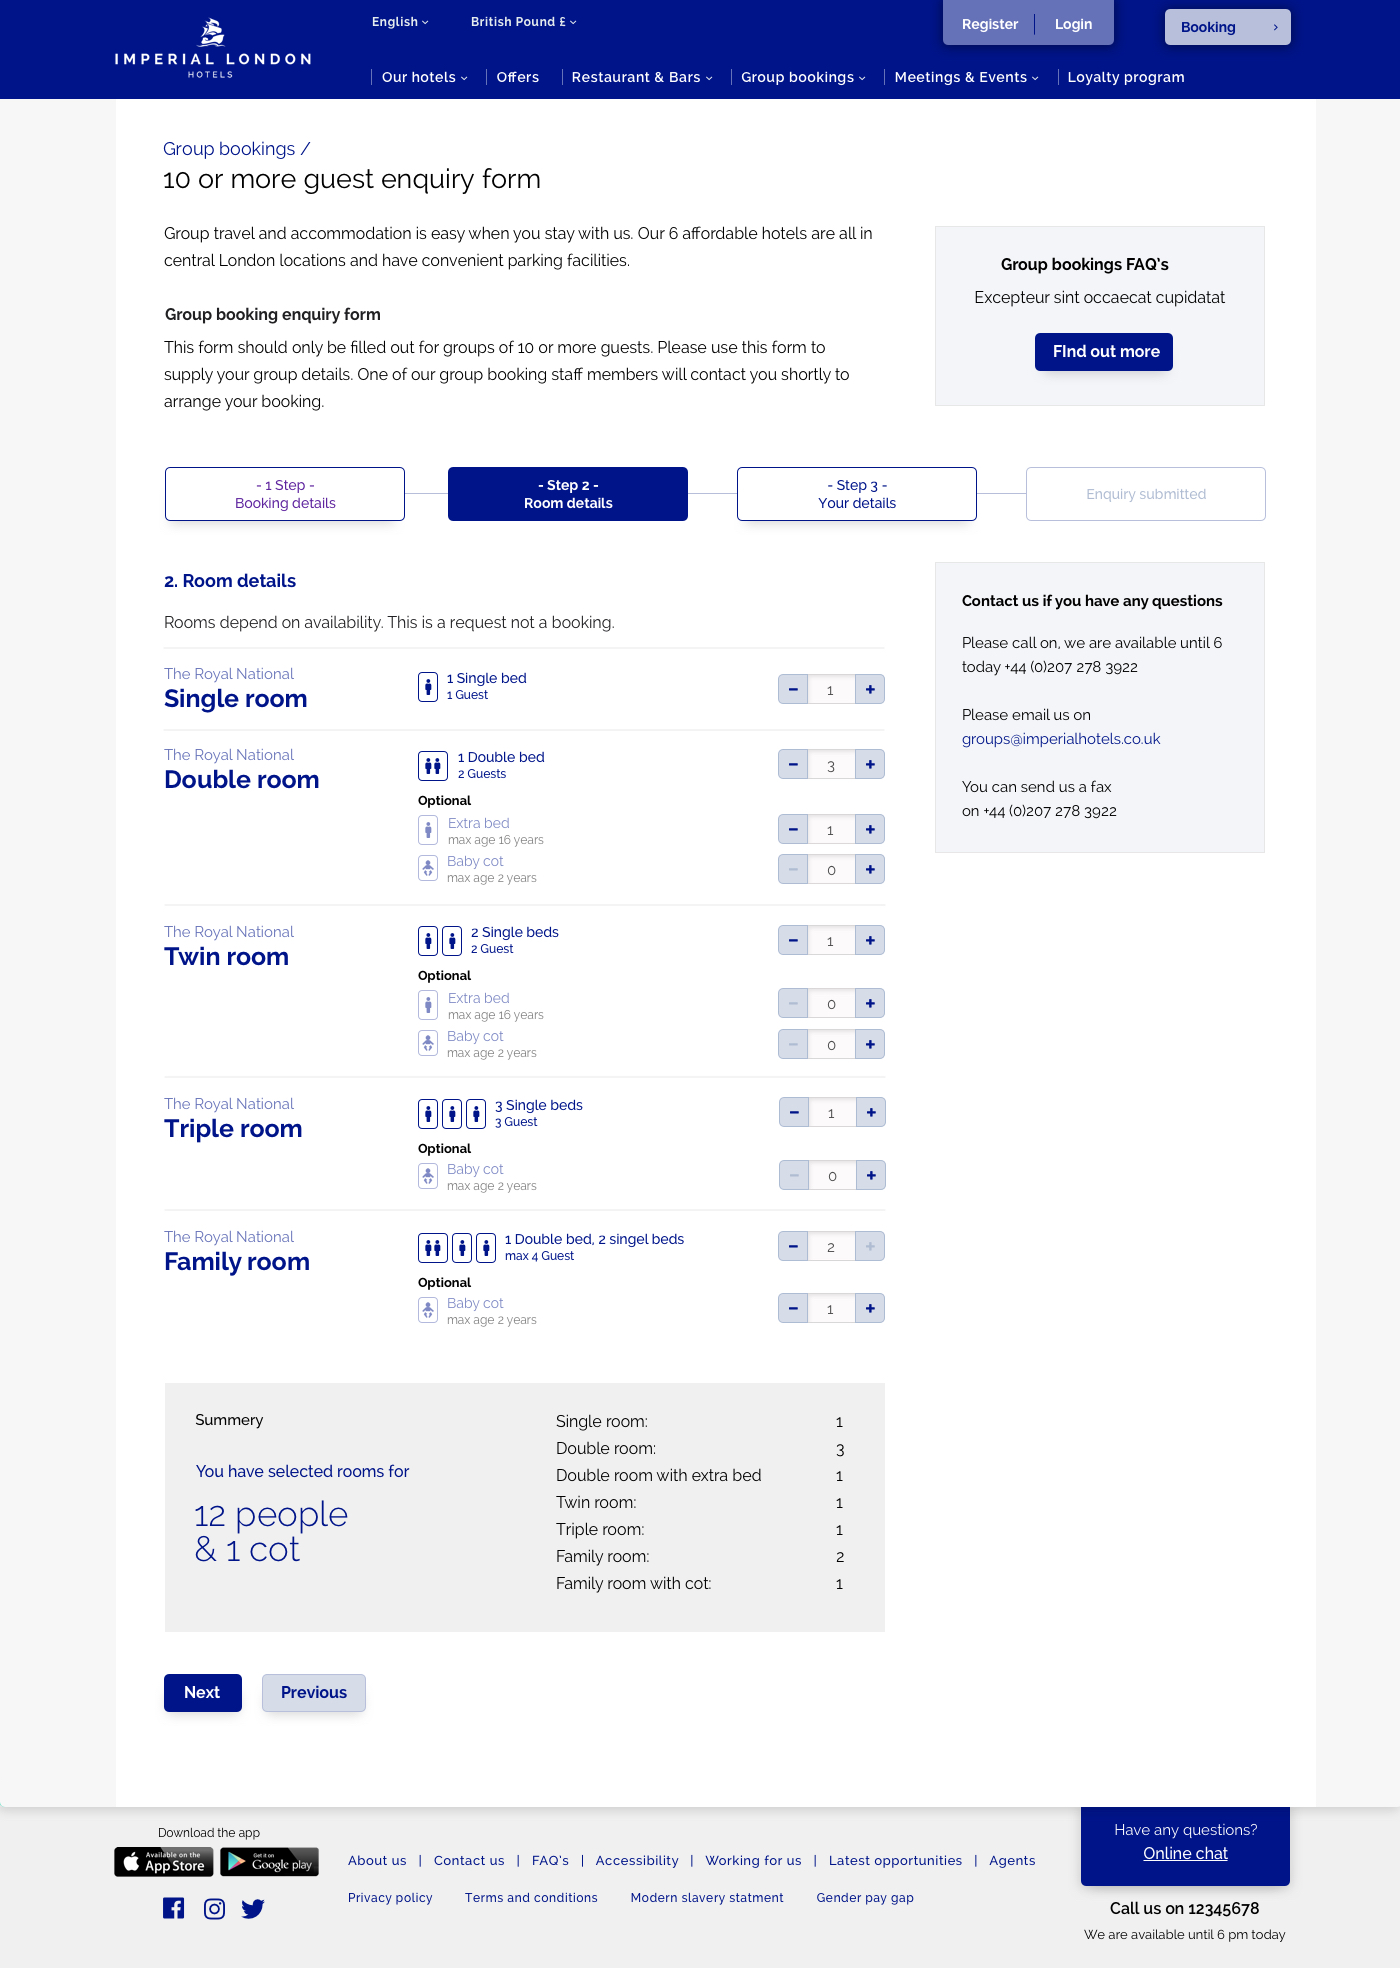This screenshot has width=1400, height=1969.
Task: Go to Step 3 Your details tab
Action: tap(857, 494)
